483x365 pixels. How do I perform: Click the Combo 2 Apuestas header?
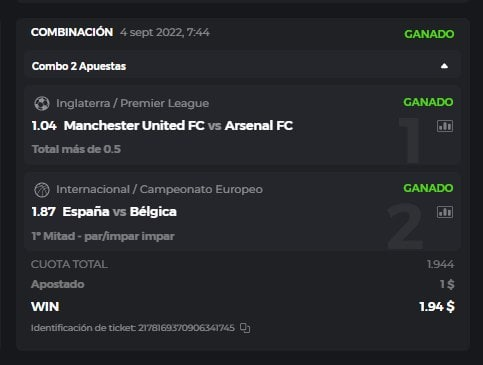tap(242, 66)
